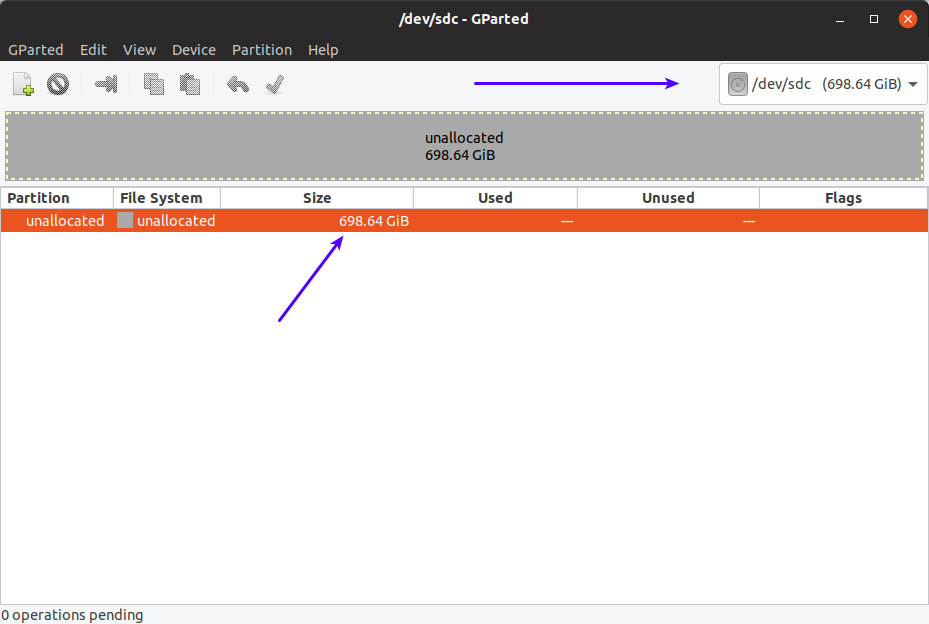The width and height of the screenshot is (929, 624).
Task: Open the Help menu
Action: 323,50
